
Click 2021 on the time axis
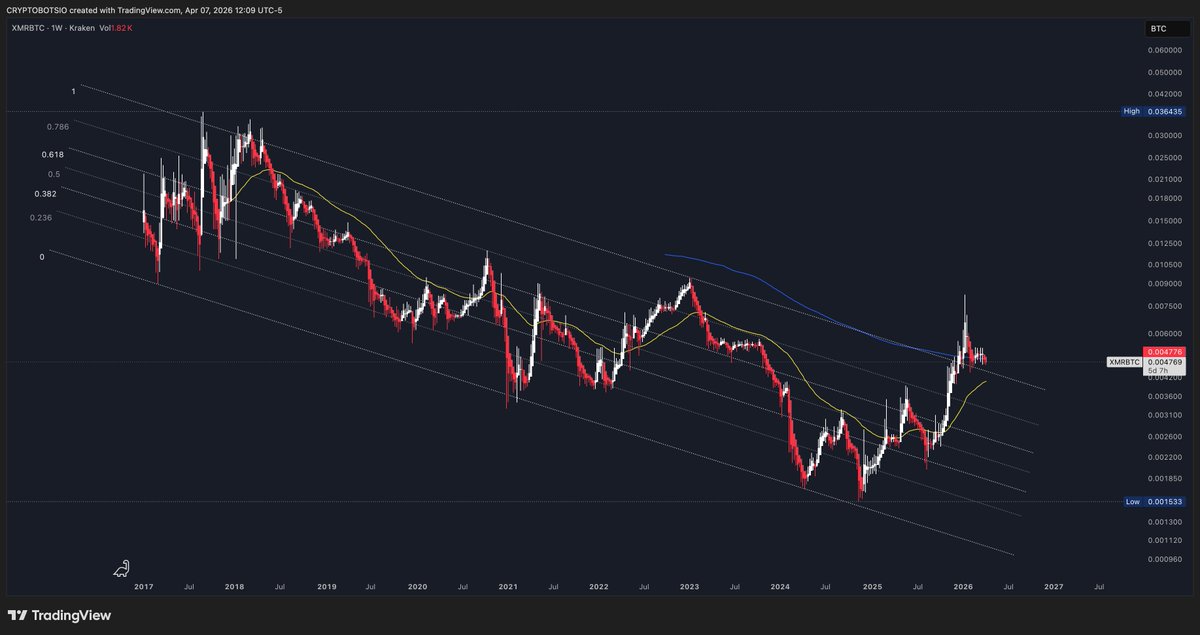click(x=507, y=588)
